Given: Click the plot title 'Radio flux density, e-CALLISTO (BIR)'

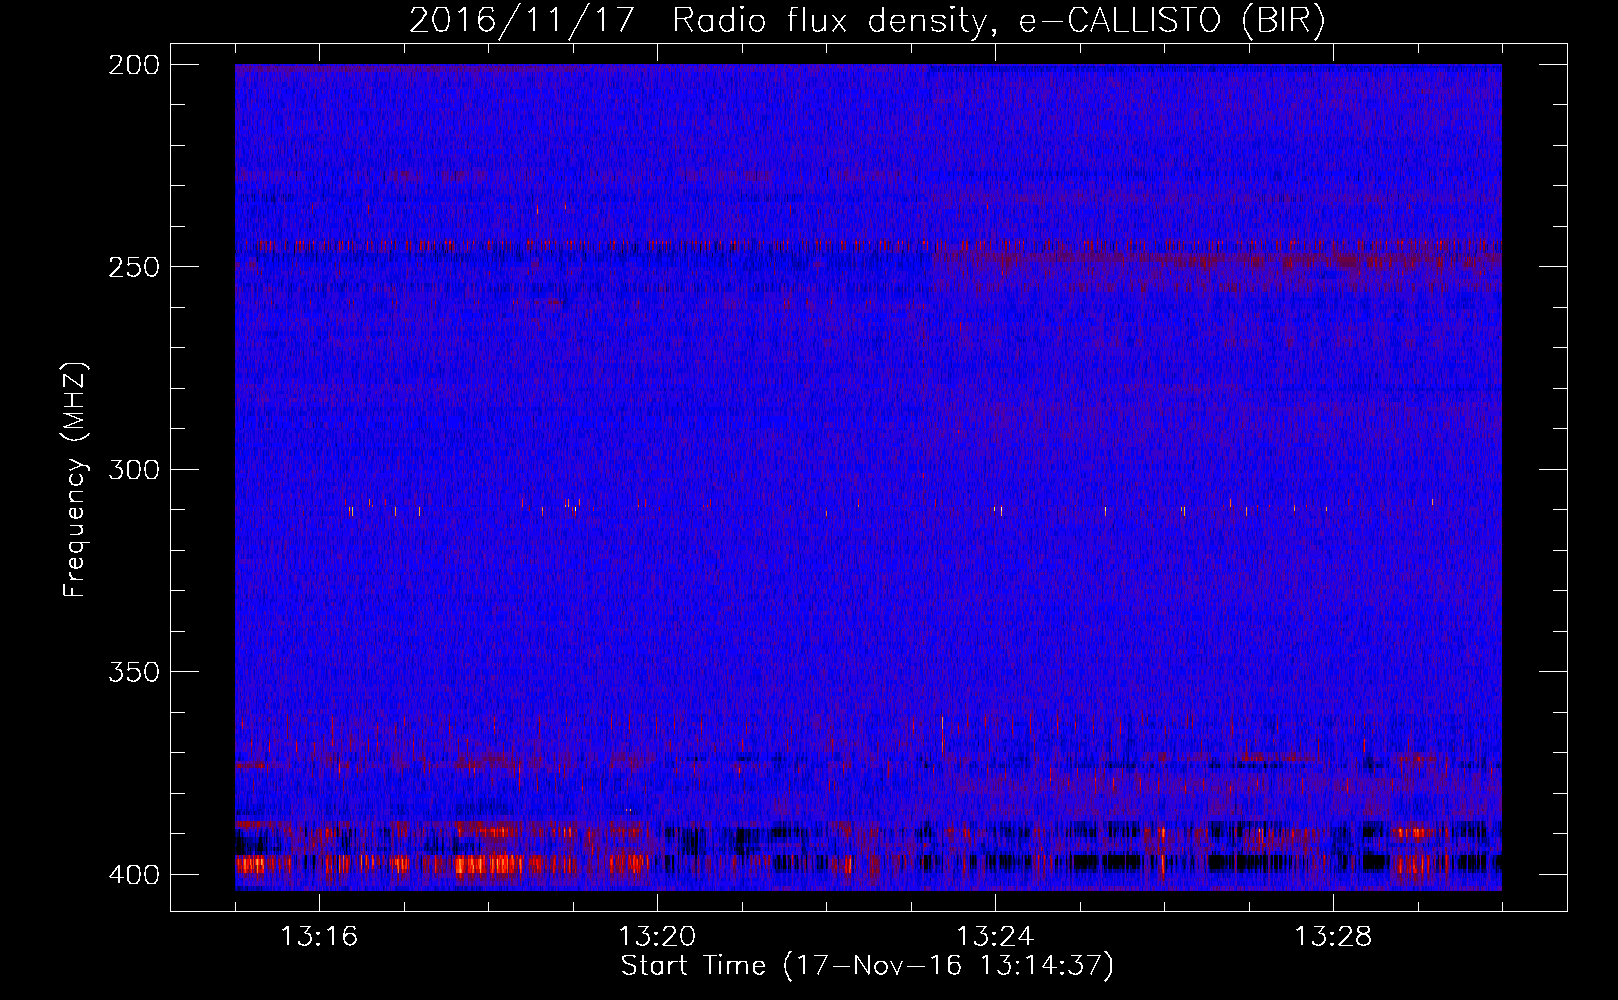Looking at the screenshot, I should (998, 20).
